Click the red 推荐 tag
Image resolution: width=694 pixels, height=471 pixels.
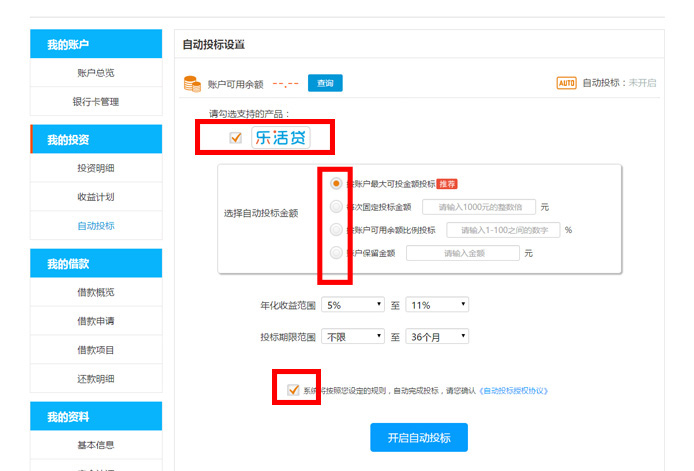pos(447,184)
